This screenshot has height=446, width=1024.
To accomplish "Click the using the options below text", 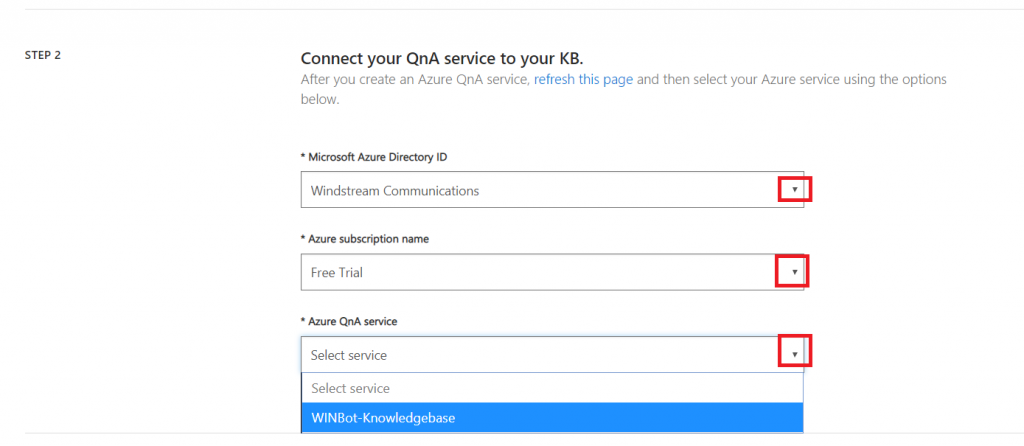I will [x=624, y=90].
